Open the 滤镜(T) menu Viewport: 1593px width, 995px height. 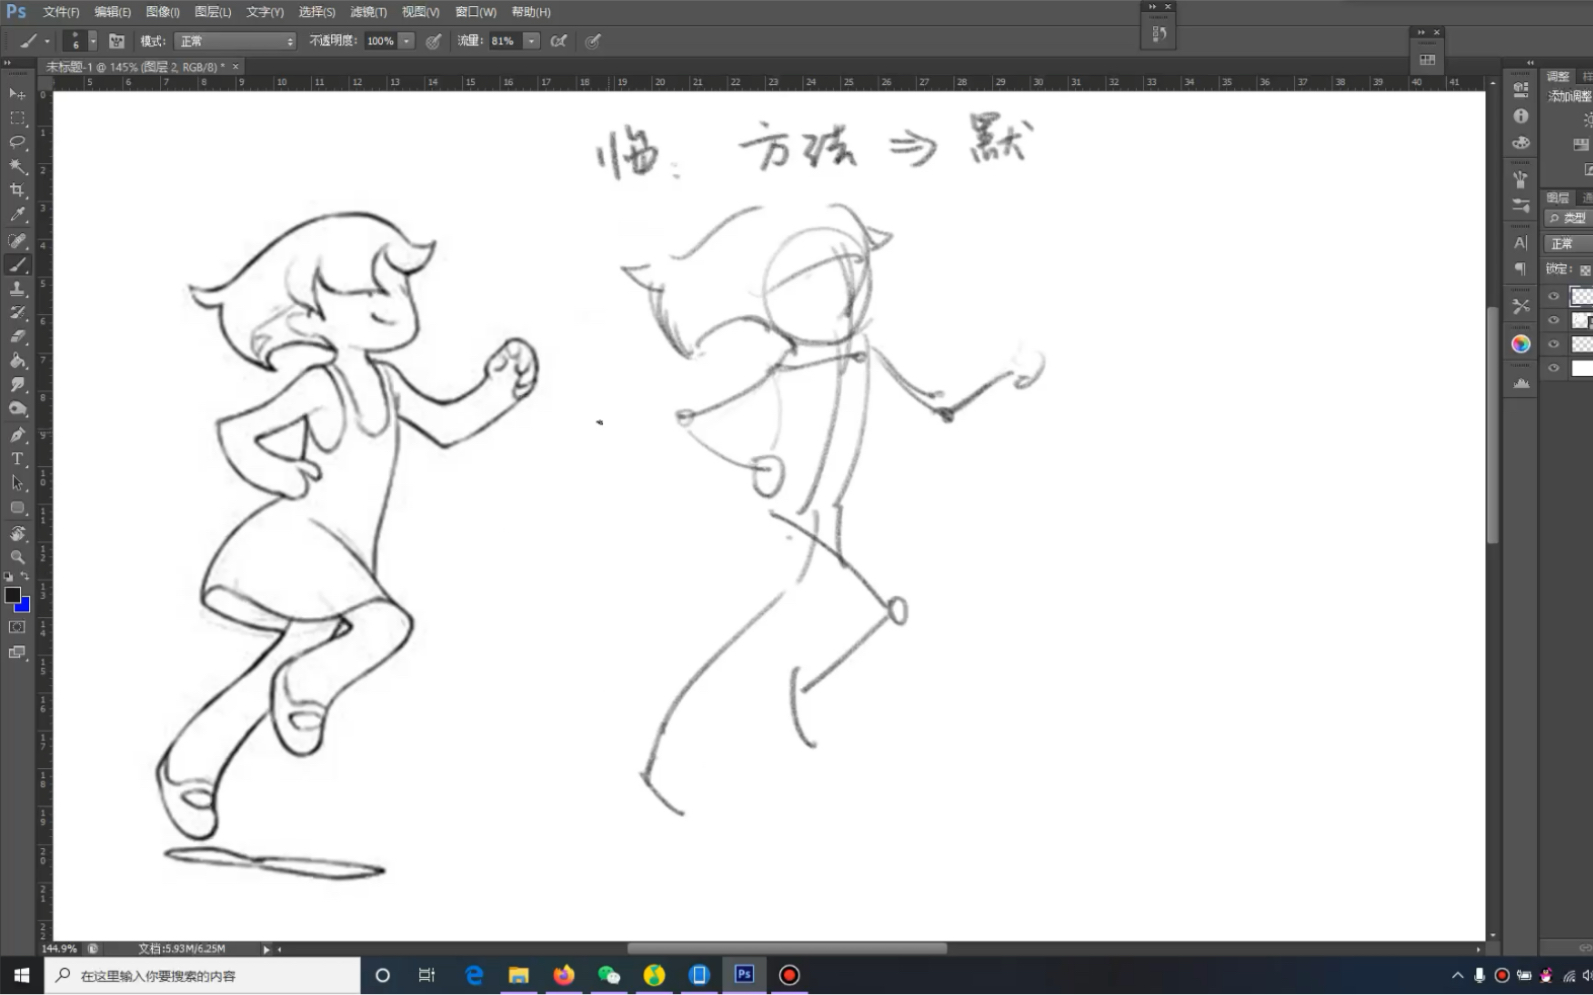click(368, 12)
